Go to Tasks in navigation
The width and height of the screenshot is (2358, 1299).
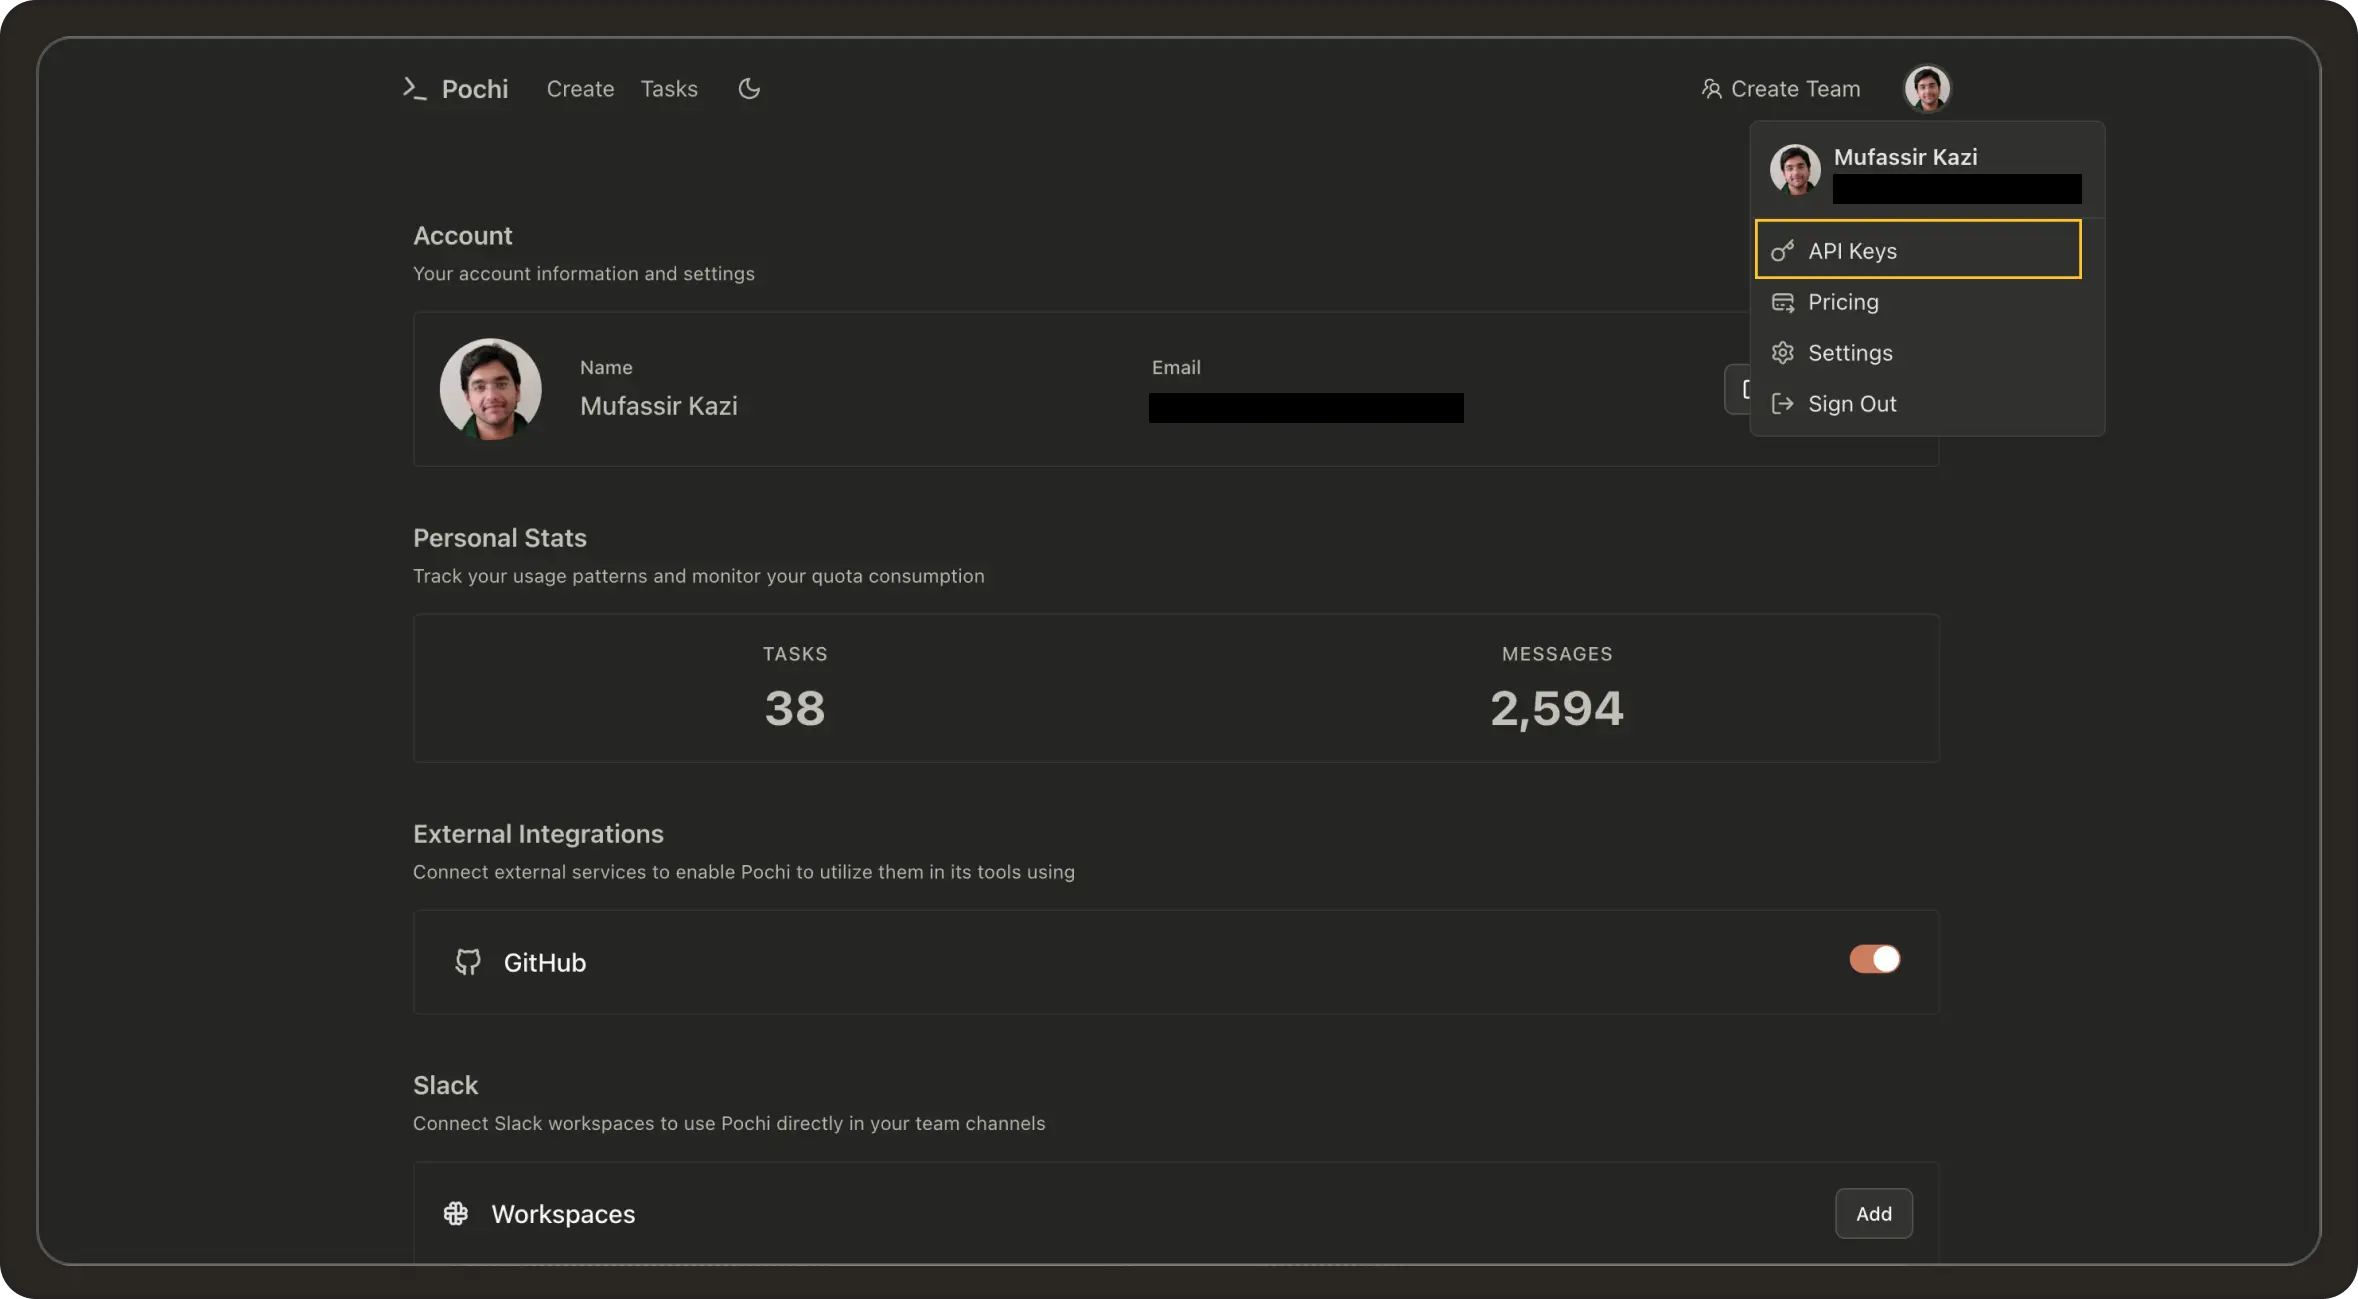[669, 89]
